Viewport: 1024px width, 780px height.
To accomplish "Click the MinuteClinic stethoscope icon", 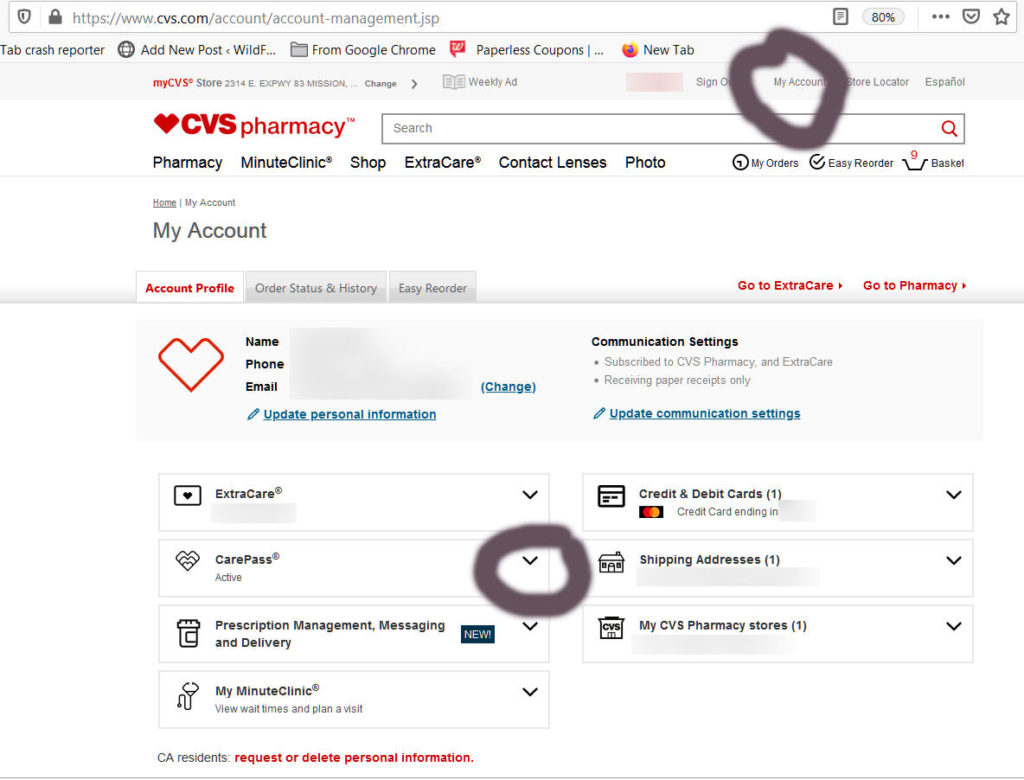I will click(187, 696).
